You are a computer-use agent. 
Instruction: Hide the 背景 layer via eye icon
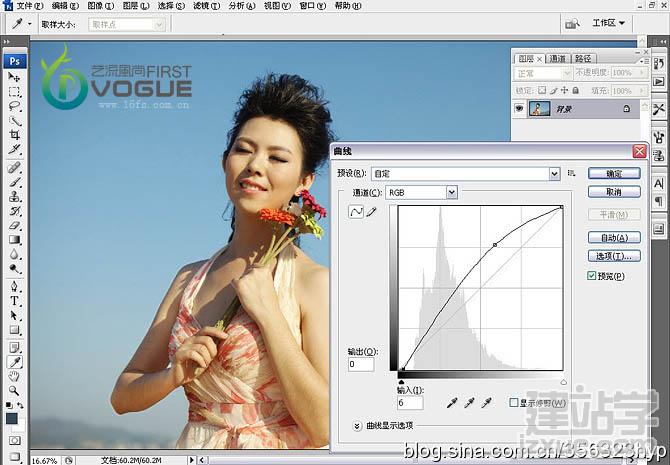[519, 109]
